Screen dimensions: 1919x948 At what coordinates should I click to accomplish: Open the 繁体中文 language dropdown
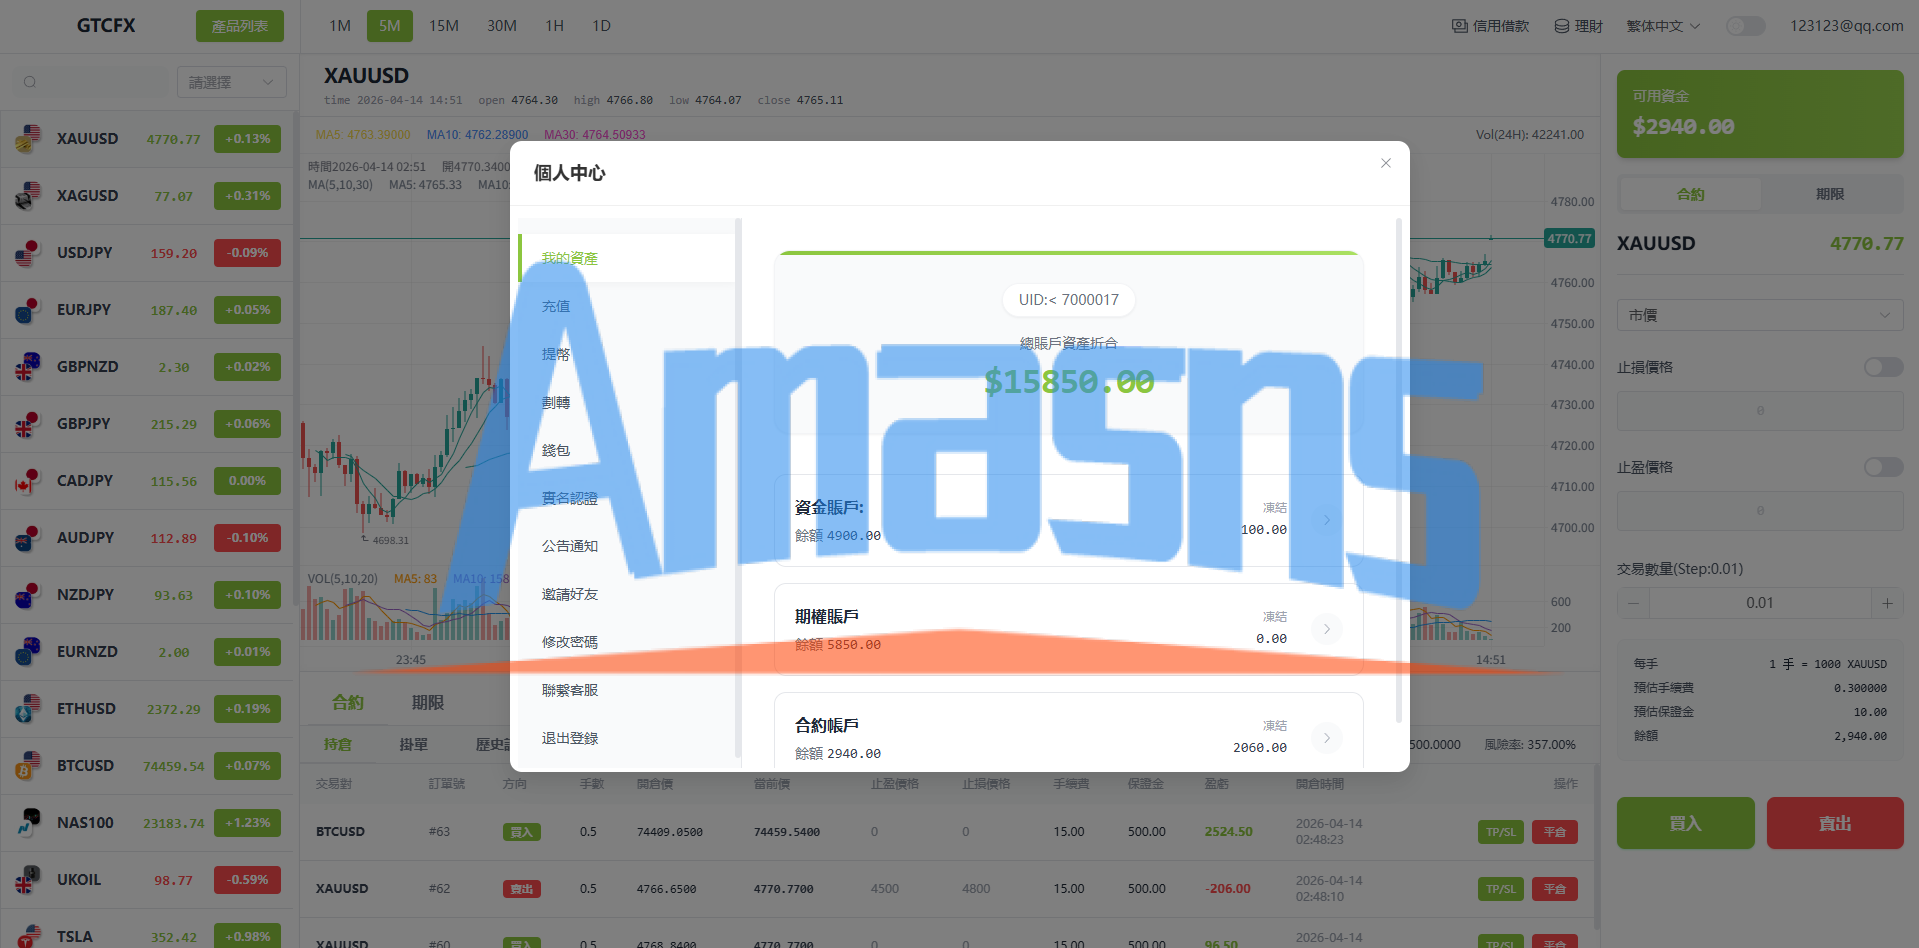(1663, 26)
